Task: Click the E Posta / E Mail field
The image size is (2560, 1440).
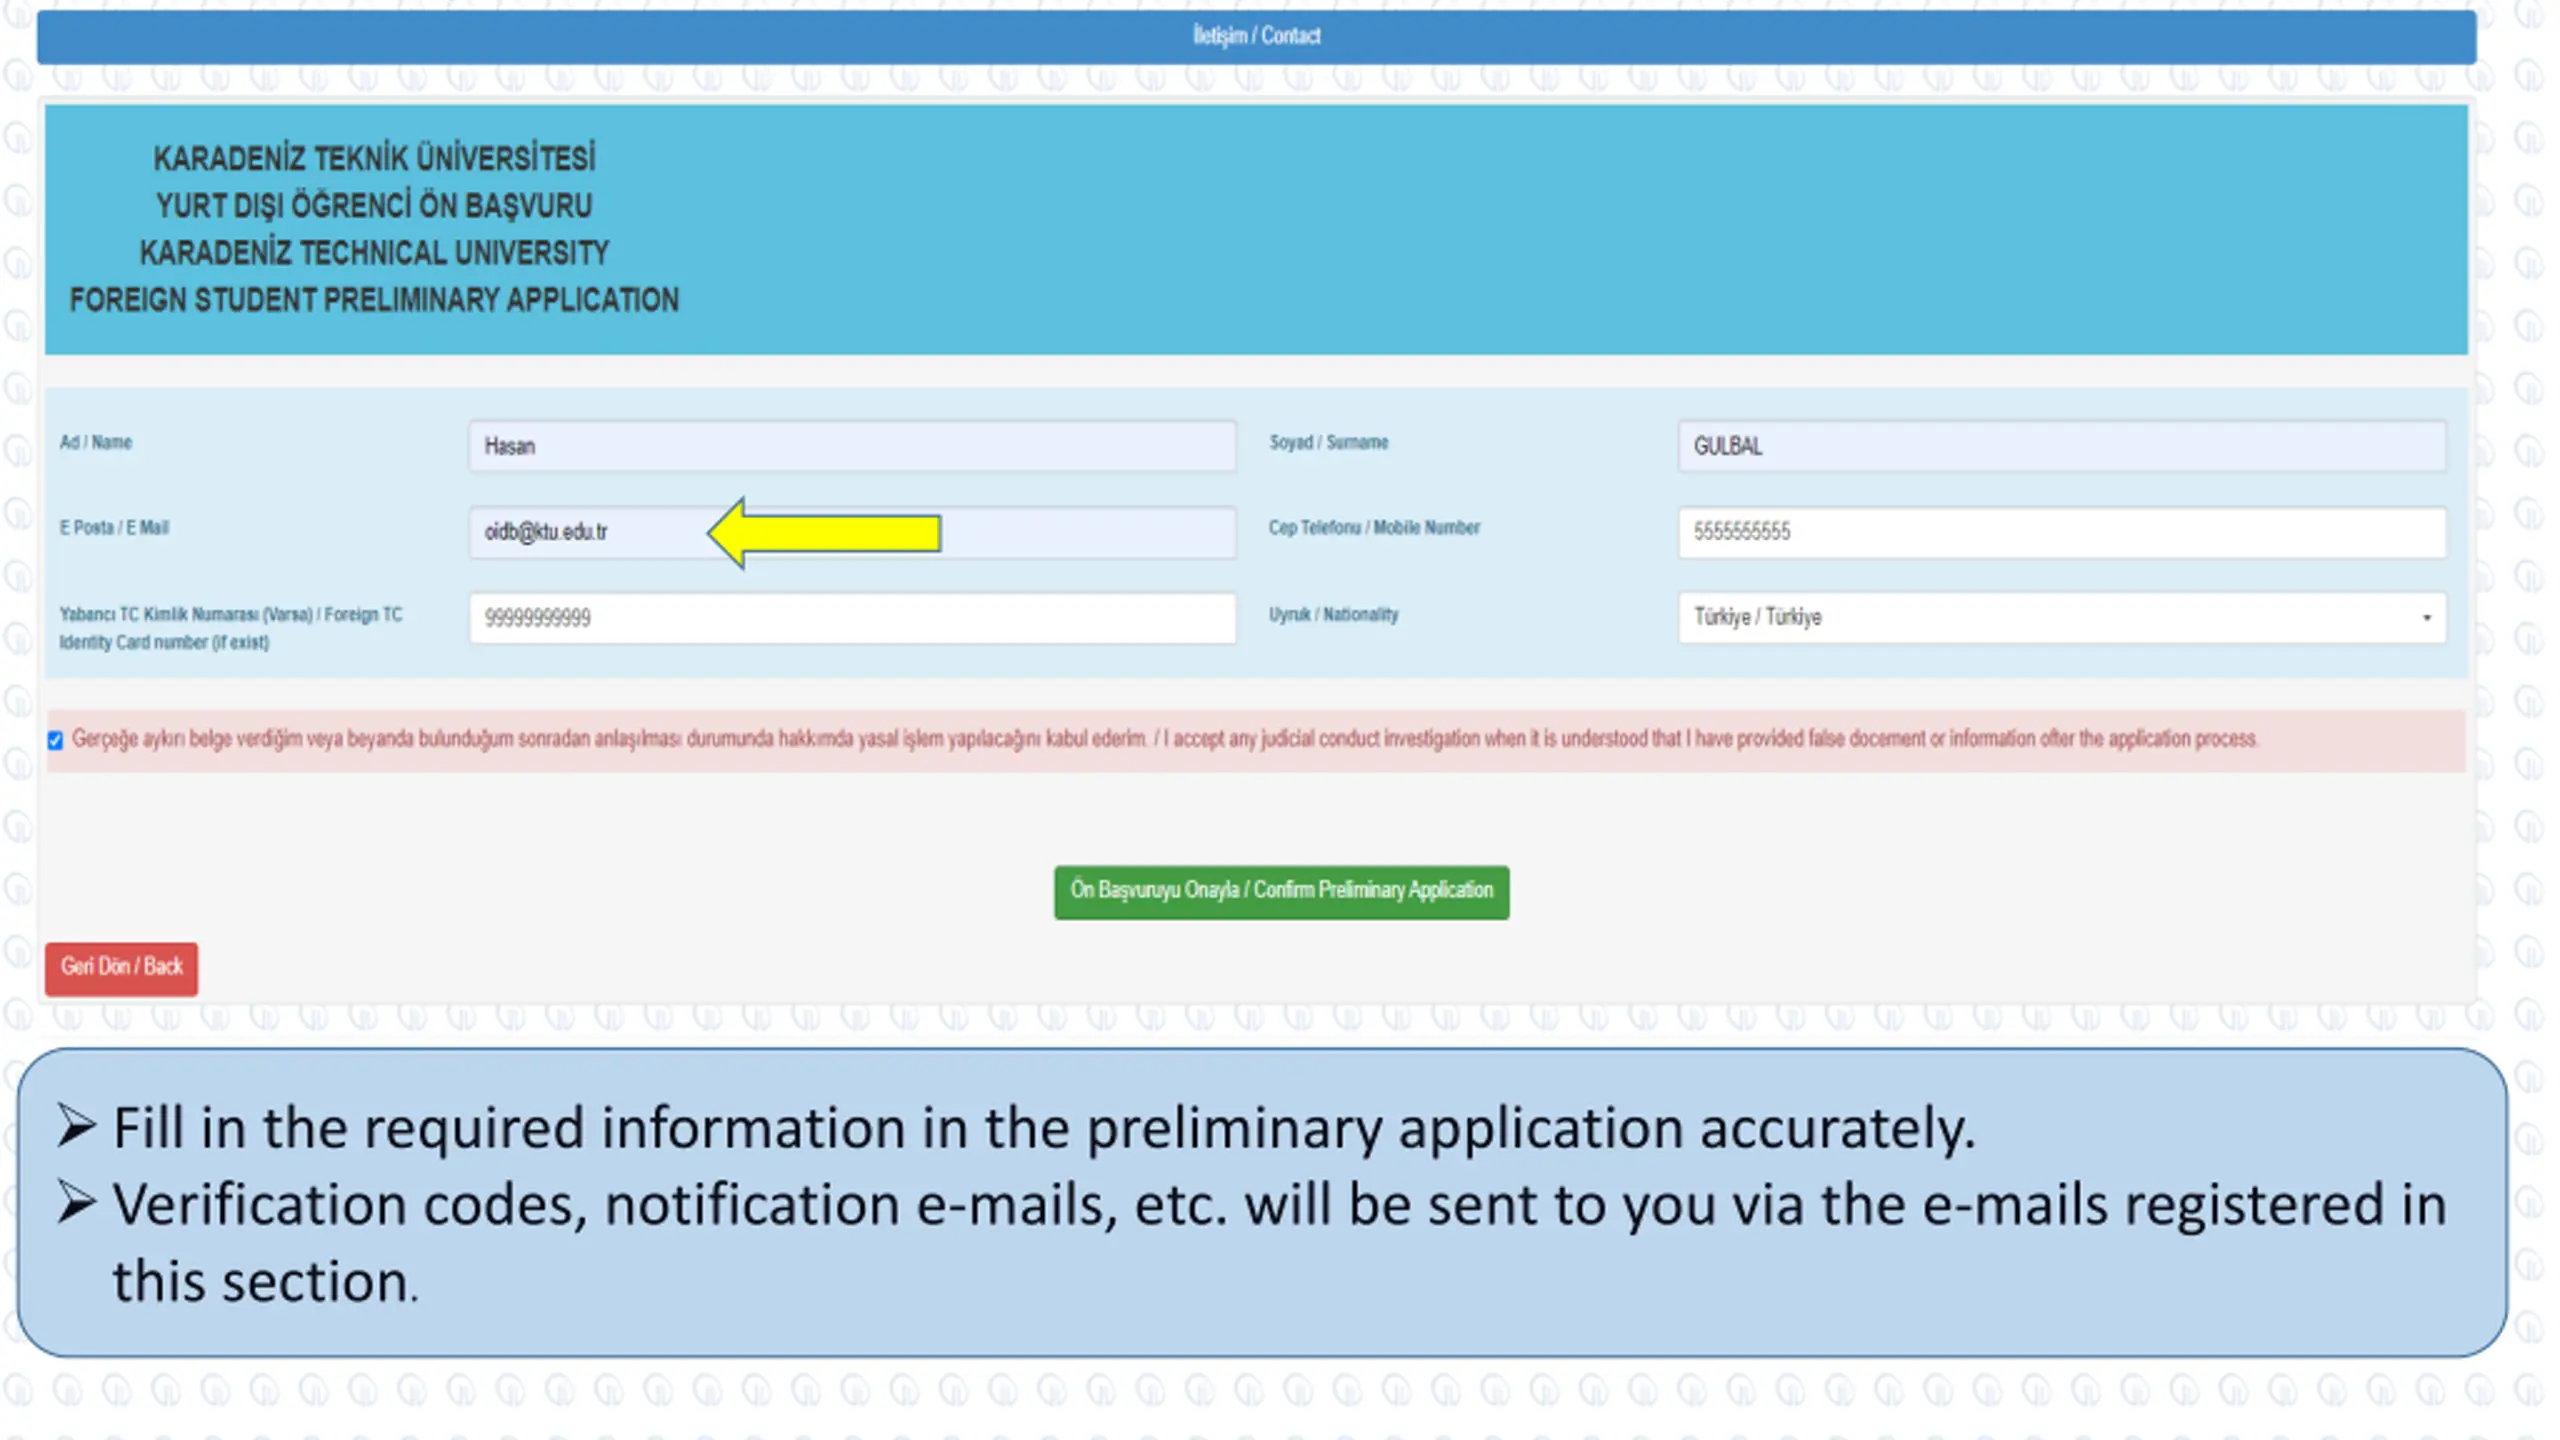Action: pyautogui.click(x=852, y=532)
